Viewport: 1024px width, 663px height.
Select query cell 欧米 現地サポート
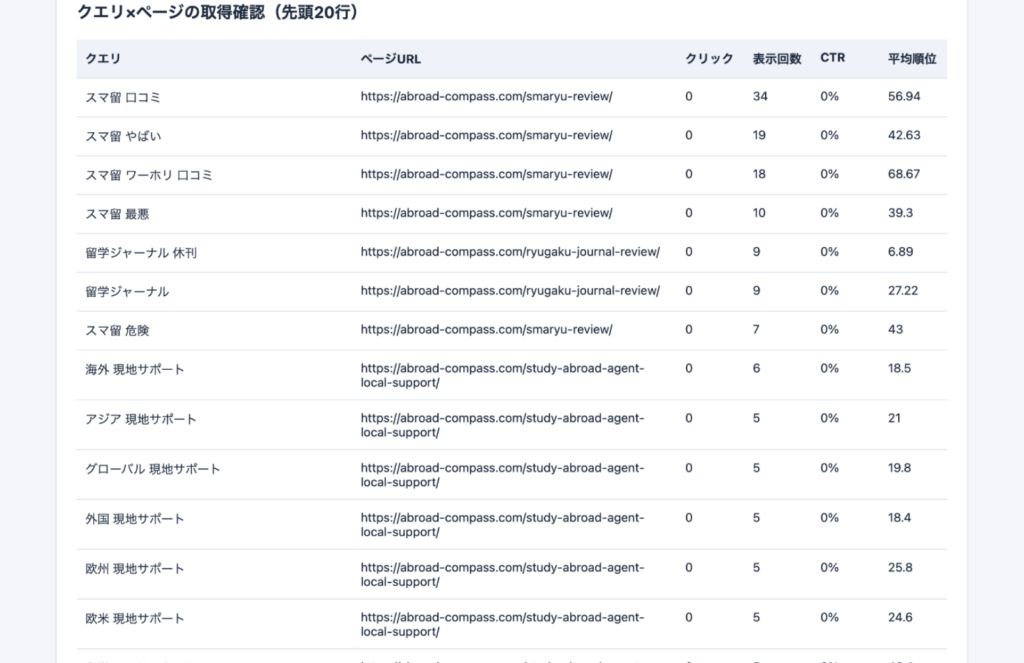[x=135, y=619]
